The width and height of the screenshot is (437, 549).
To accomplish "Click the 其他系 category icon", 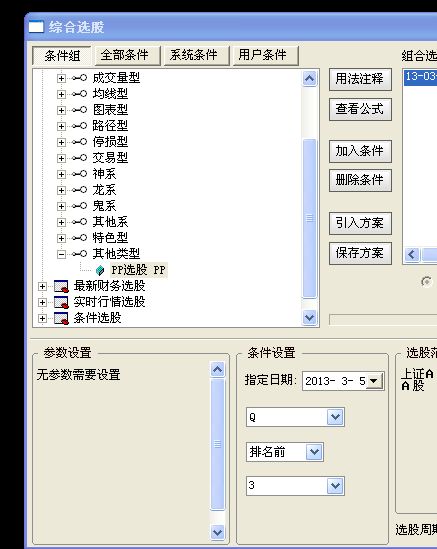I will 79,222.
